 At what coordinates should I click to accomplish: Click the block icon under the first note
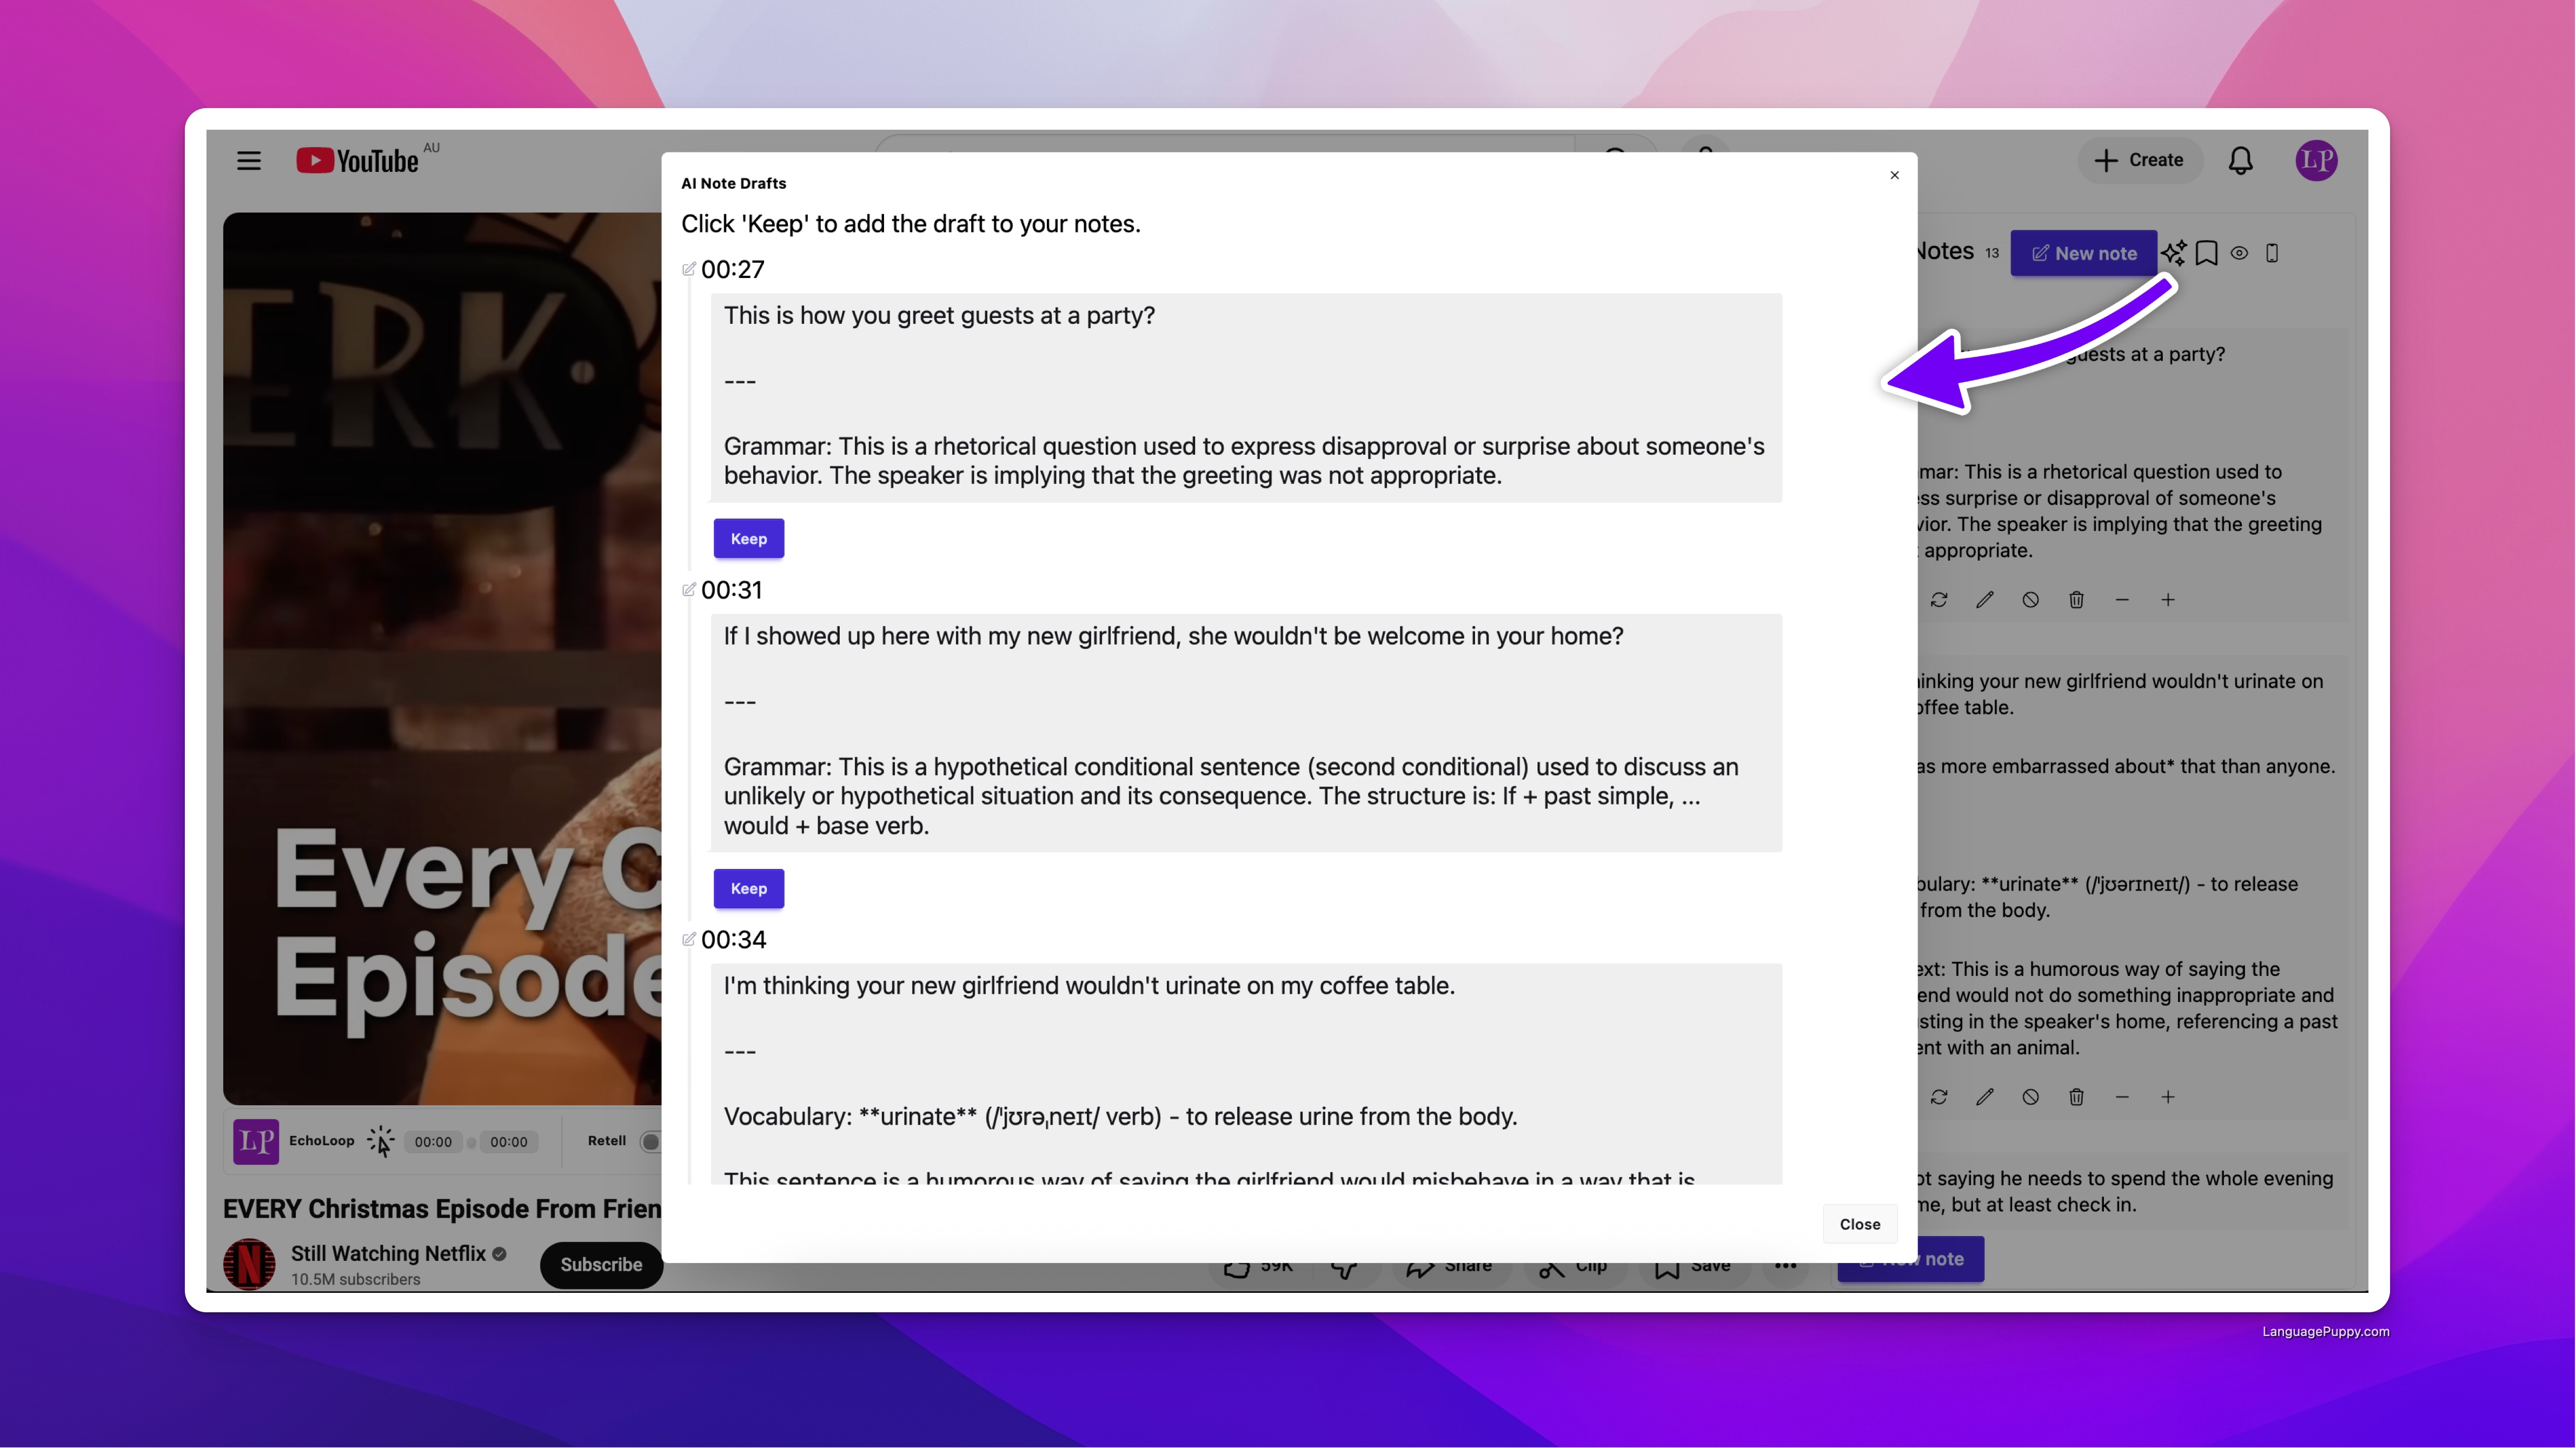pos(2030,600)
